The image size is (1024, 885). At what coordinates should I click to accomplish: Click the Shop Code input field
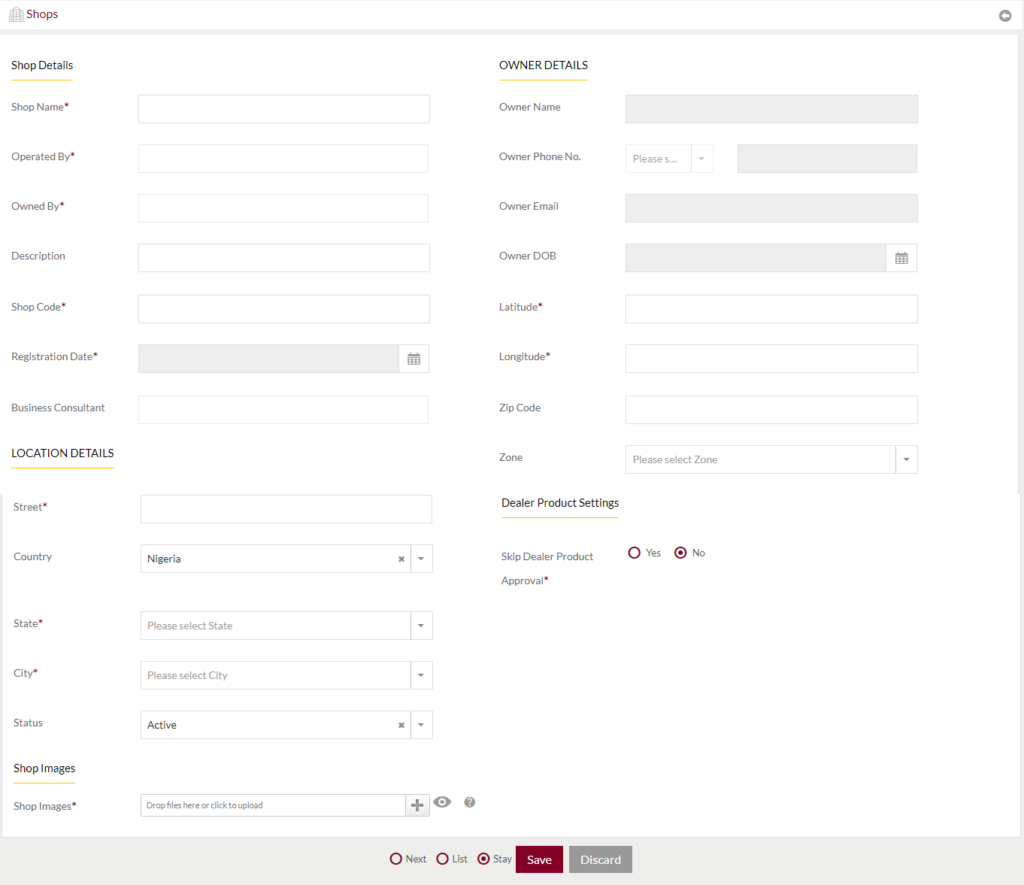click(284, 309)
